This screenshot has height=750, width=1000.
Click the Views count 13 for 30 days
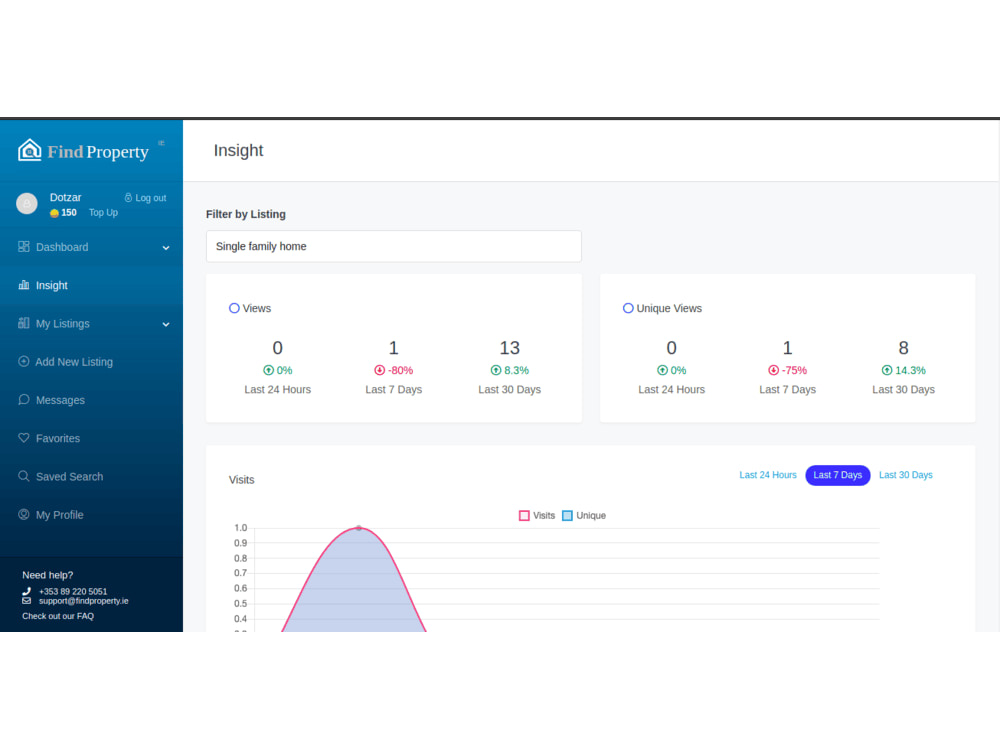click(510, 348)
